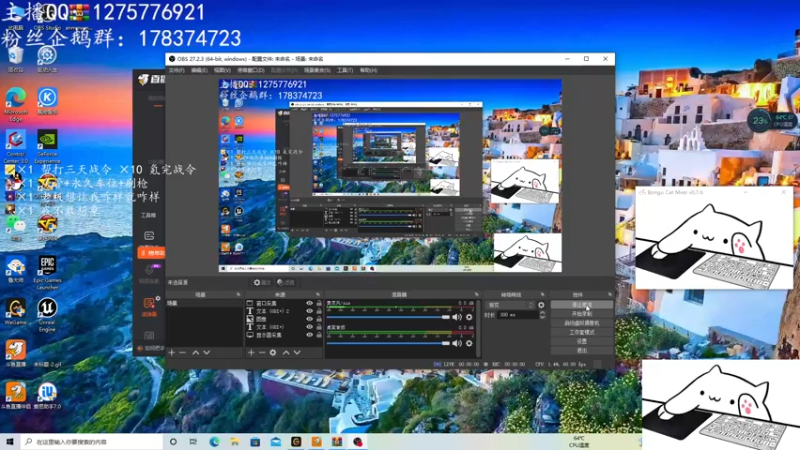
Task: Mute the 麦克风/Aux speaker icon
Action: 457,317
